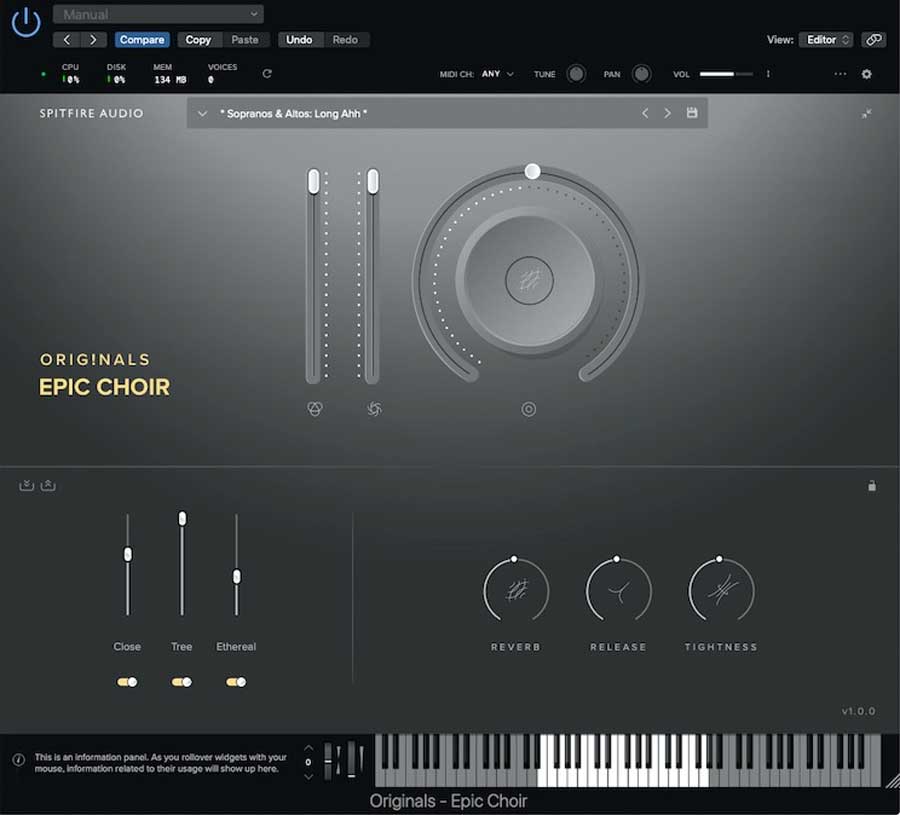The image size is (900, 815).
Task: Click the refresh icon beside Voices
Action: coord(267,73)
